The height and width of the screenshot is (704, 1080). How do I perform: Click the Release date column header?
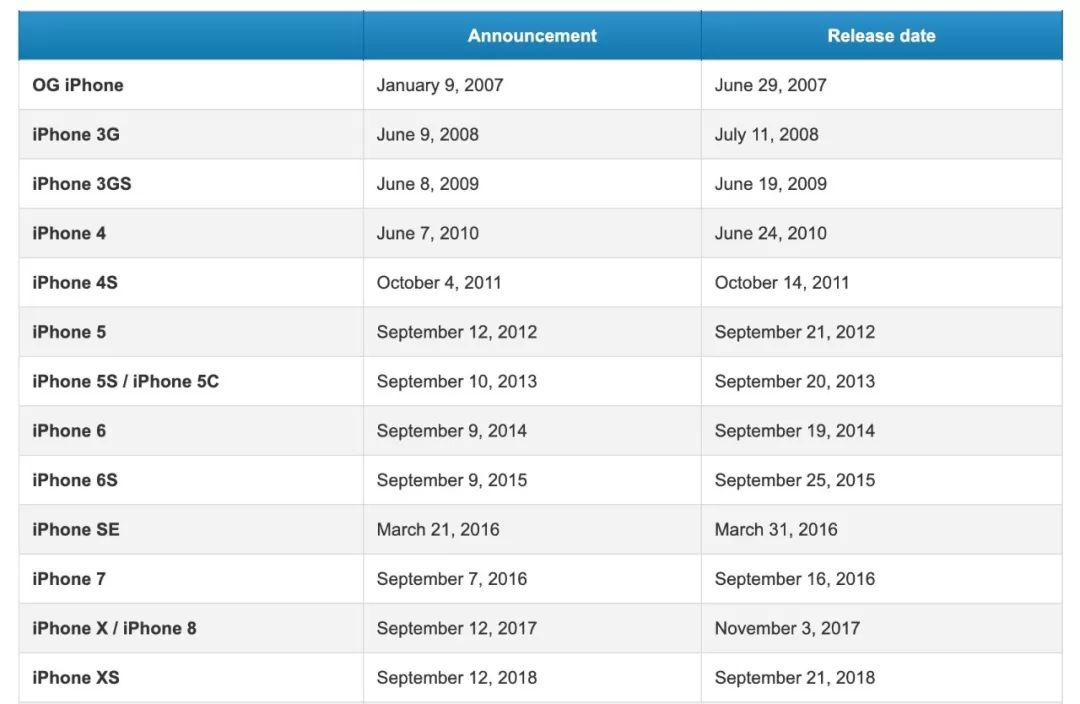(881, 36)
